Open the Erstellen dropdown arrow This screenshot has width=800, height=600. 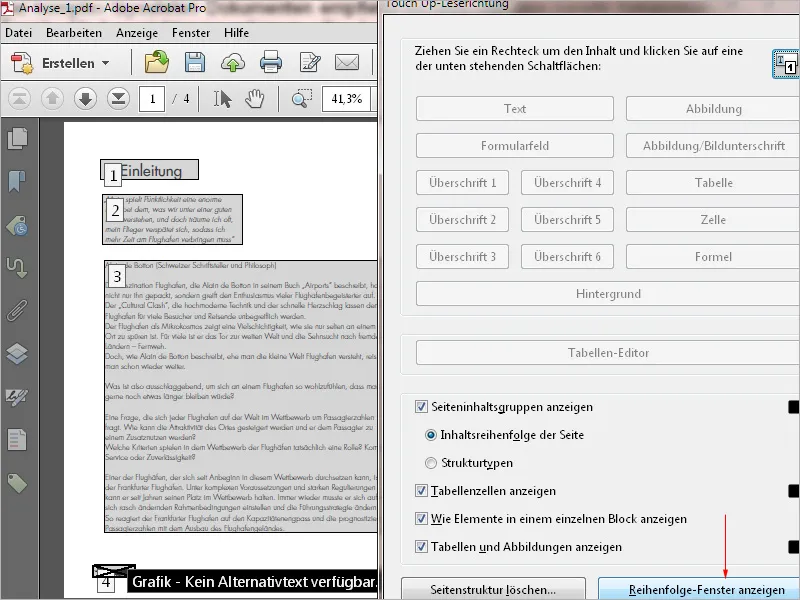coord(106,63)
